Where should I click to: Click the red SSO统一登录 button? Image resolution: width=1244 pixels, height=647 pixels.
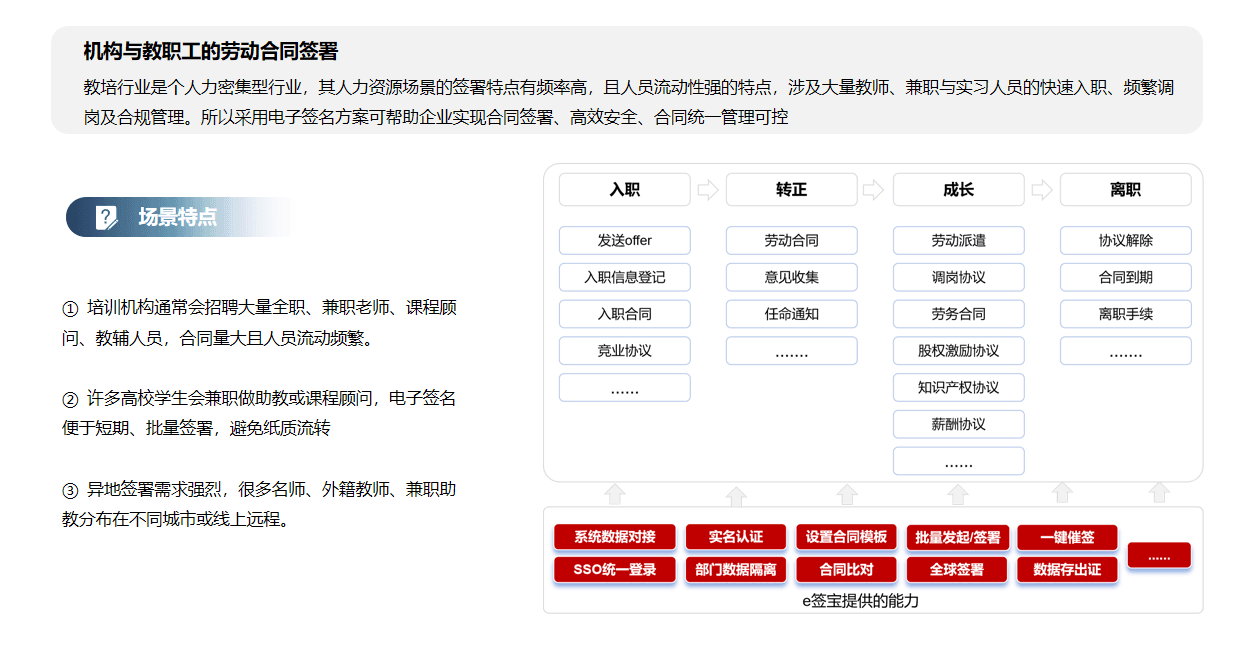615,570
